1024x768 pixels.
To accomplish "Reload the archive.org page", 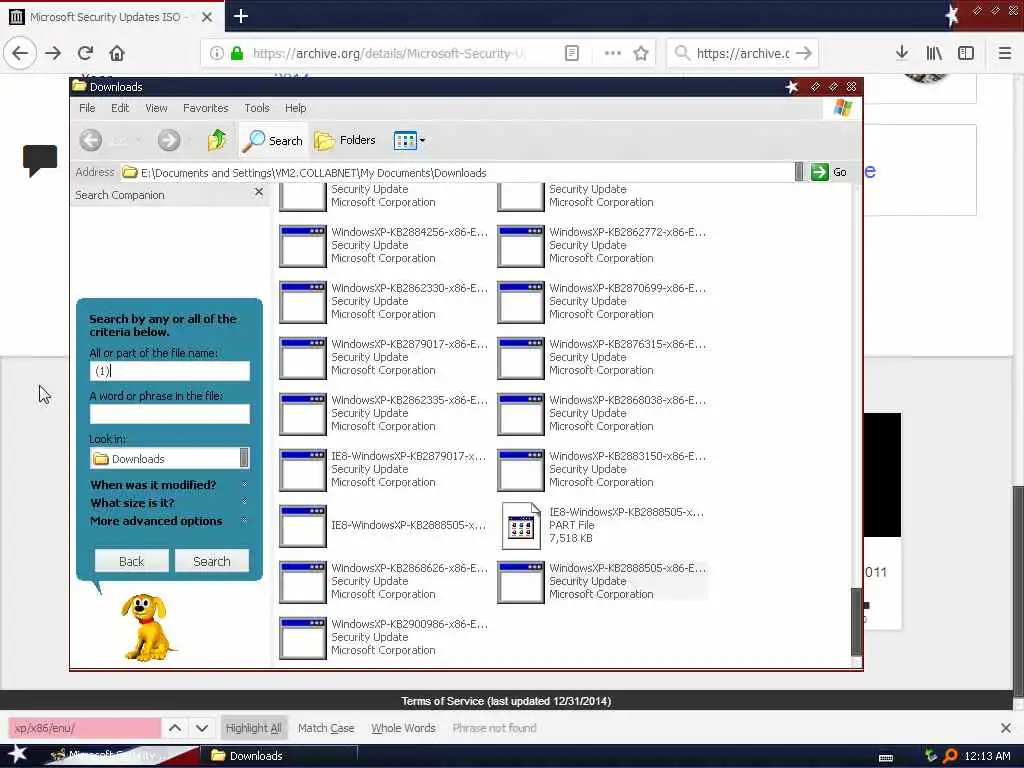I will click(x=85, y=53).
